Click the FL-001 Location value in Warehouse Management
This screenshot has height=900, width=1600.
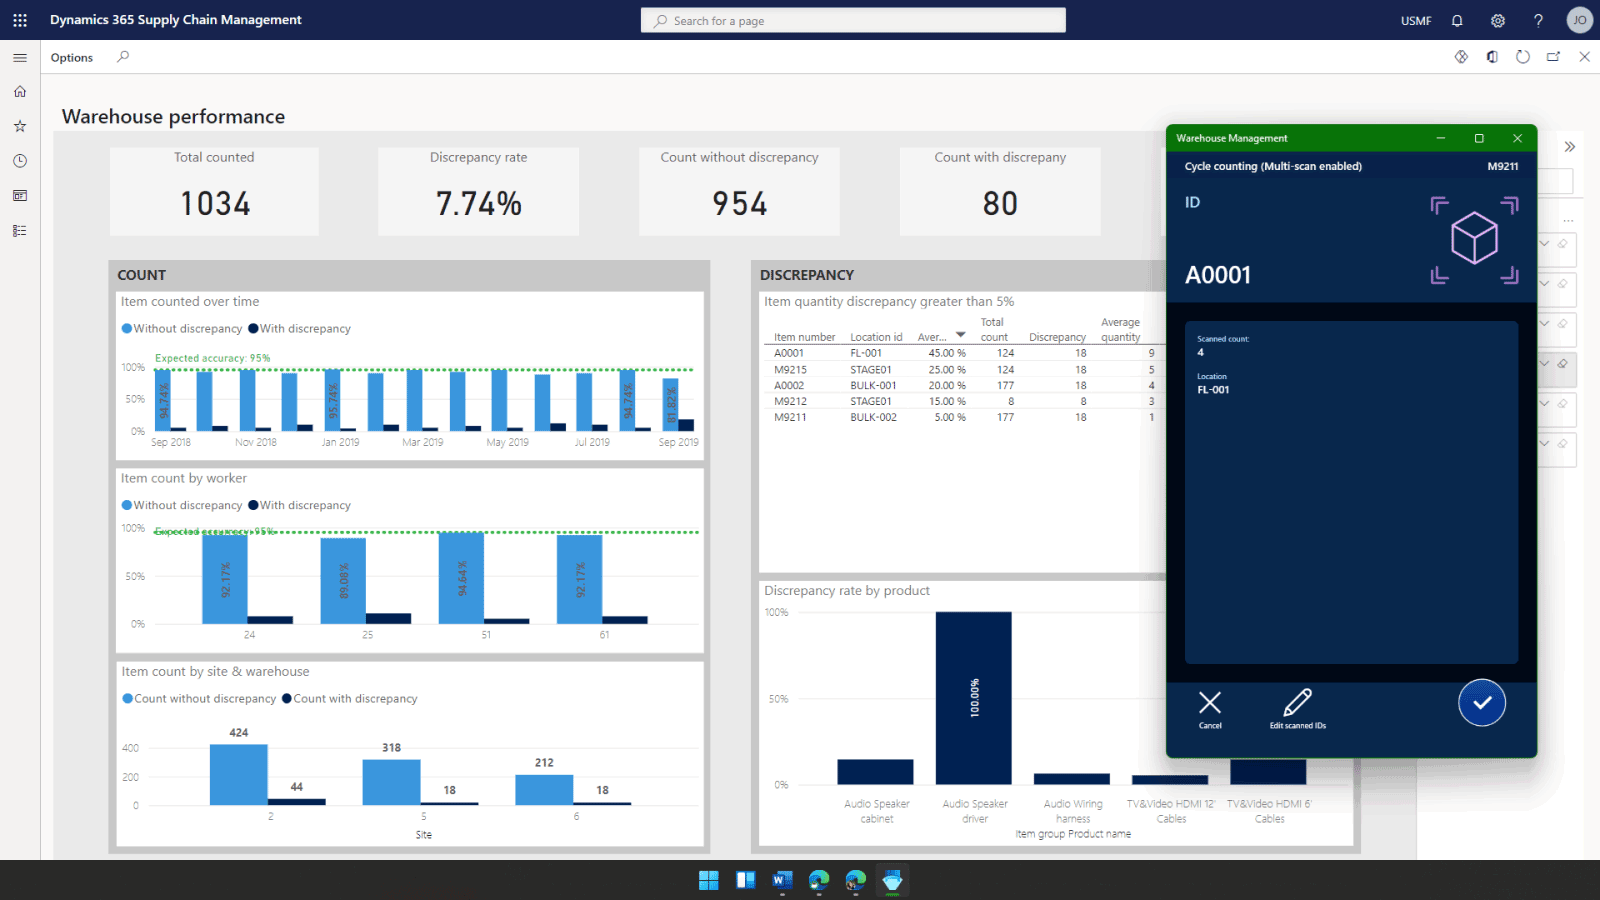click(1213, 390)
